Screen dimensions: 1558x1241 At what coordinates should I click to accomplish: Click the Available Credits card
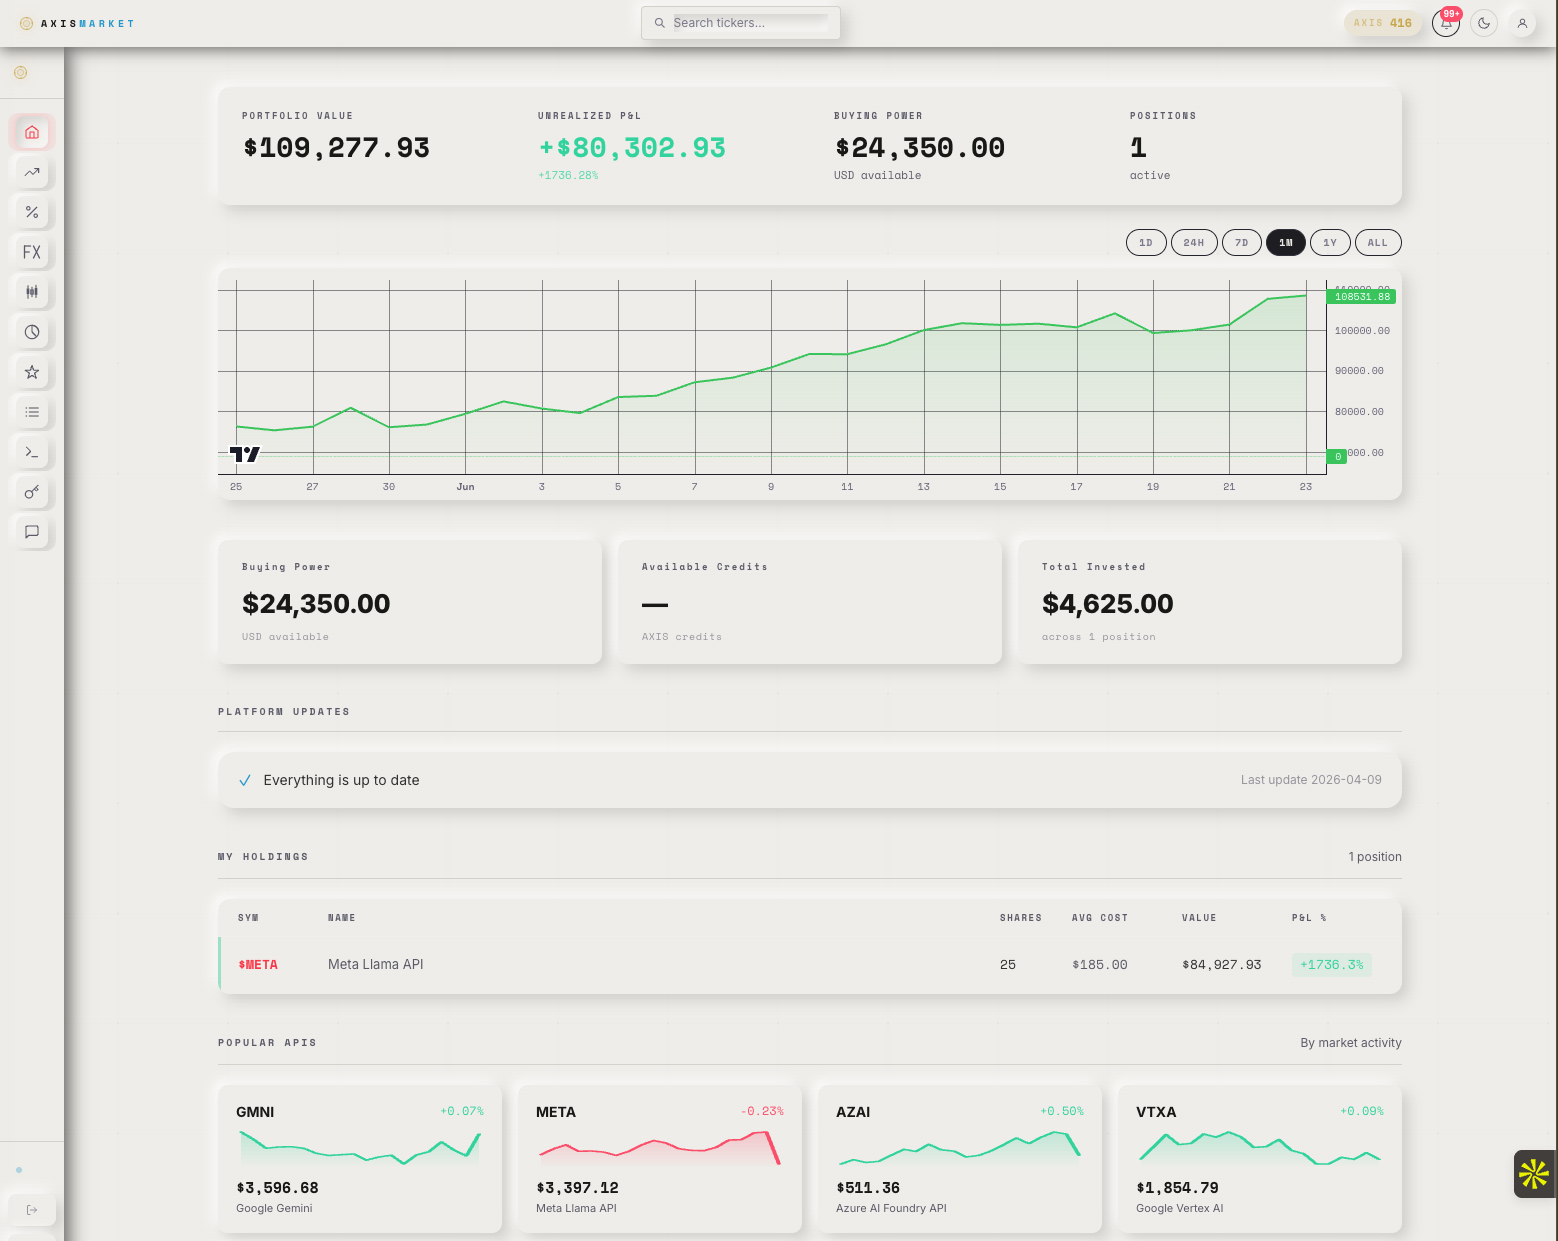click(x=810, y=602)
